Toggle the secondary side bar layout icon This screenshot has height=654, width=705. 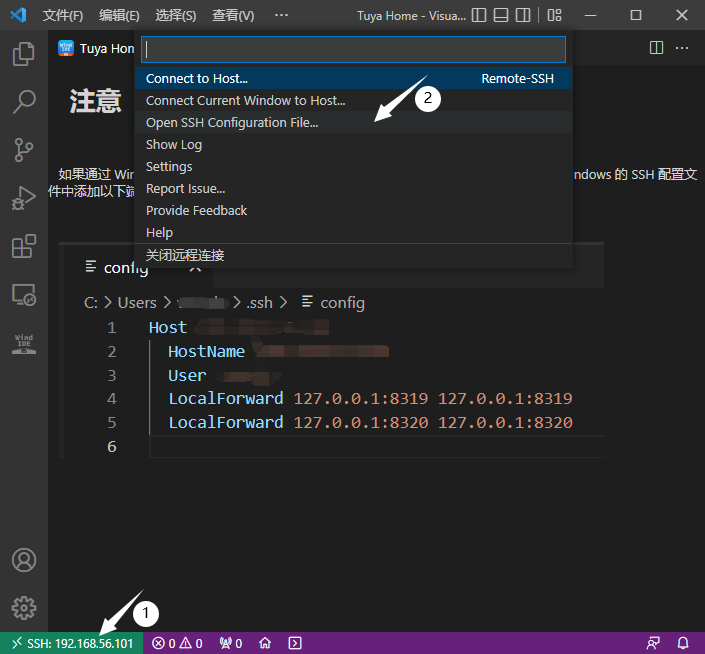click(523, 15)
